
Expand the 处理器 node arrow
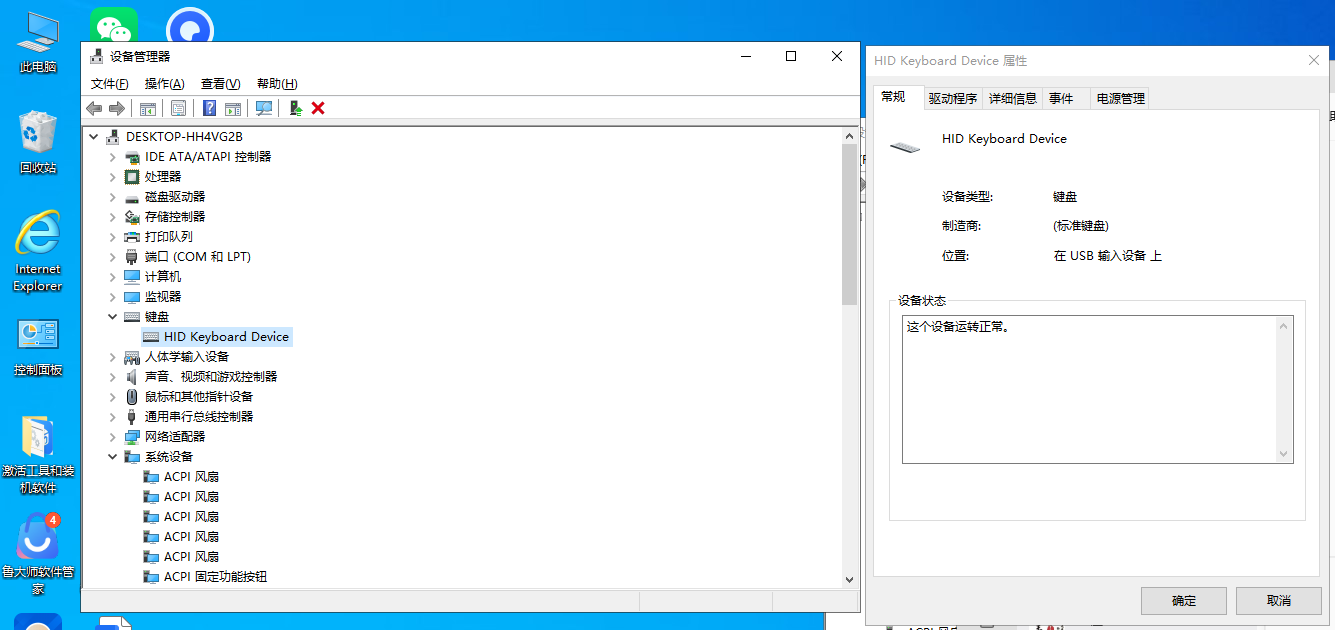[x=113, y=176]
